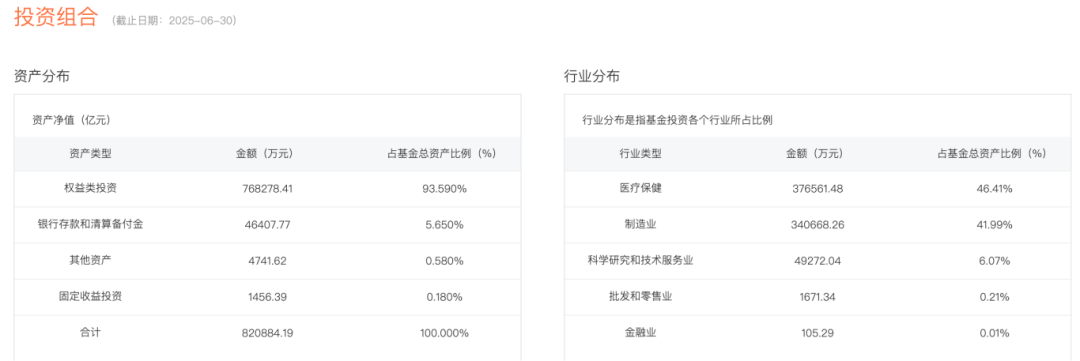
Task: Click the 行业分布 section title
Action: tap(592, 76)
